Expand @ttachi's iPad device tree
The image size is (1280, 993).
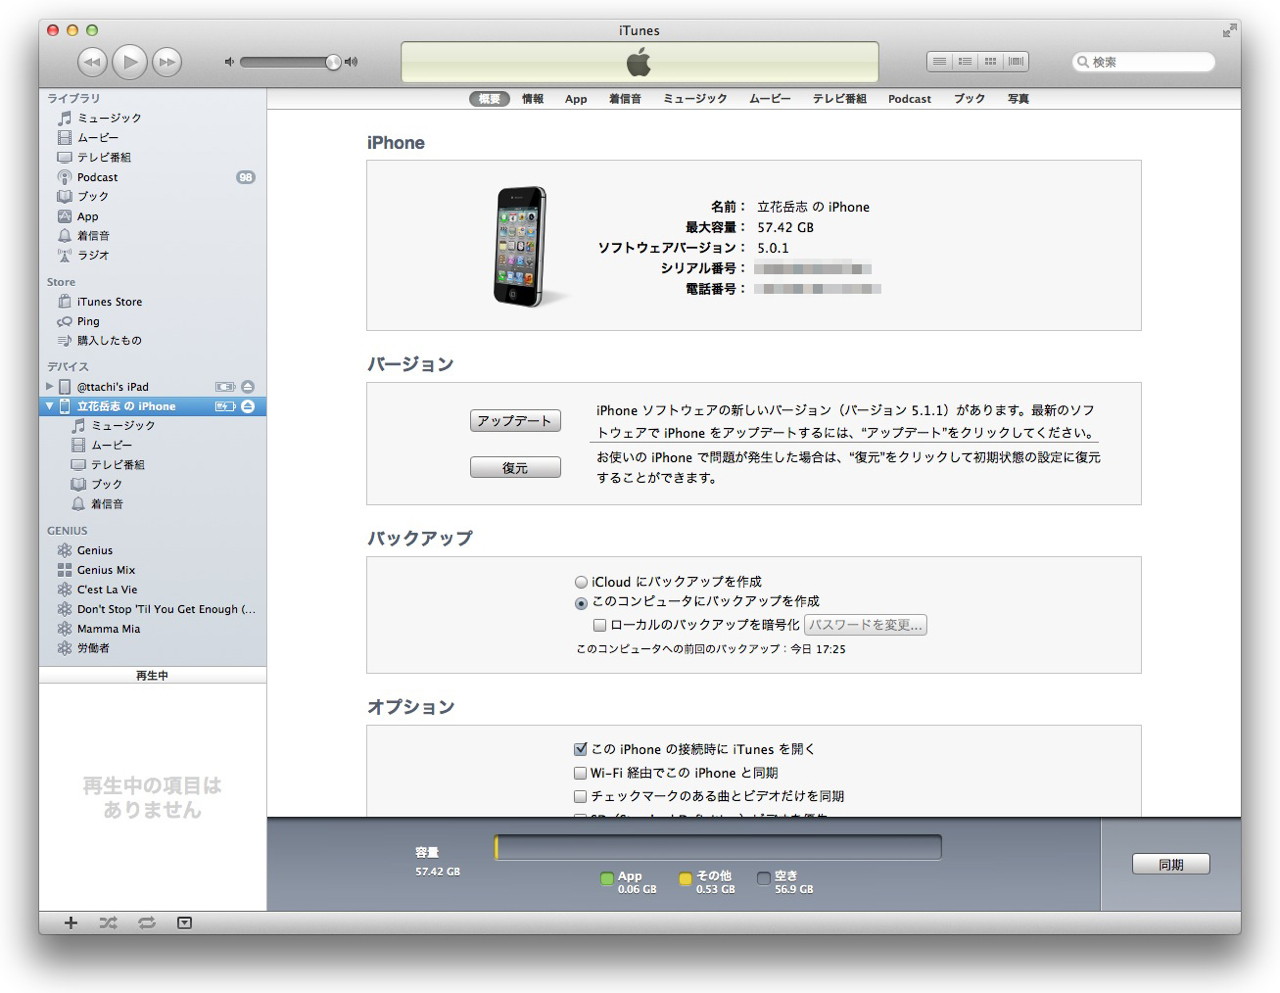[50, 387]
